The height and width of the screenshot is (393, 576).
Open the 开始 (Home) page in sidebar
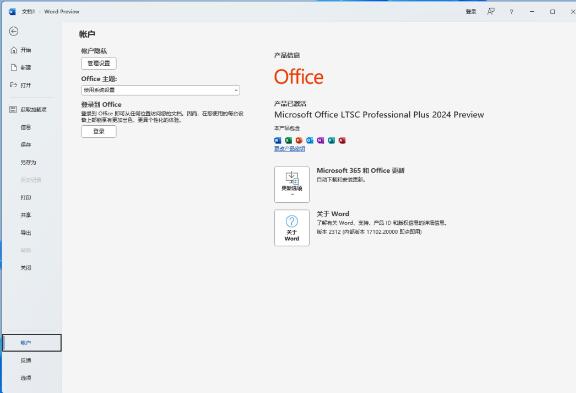(x=25, y=50)
